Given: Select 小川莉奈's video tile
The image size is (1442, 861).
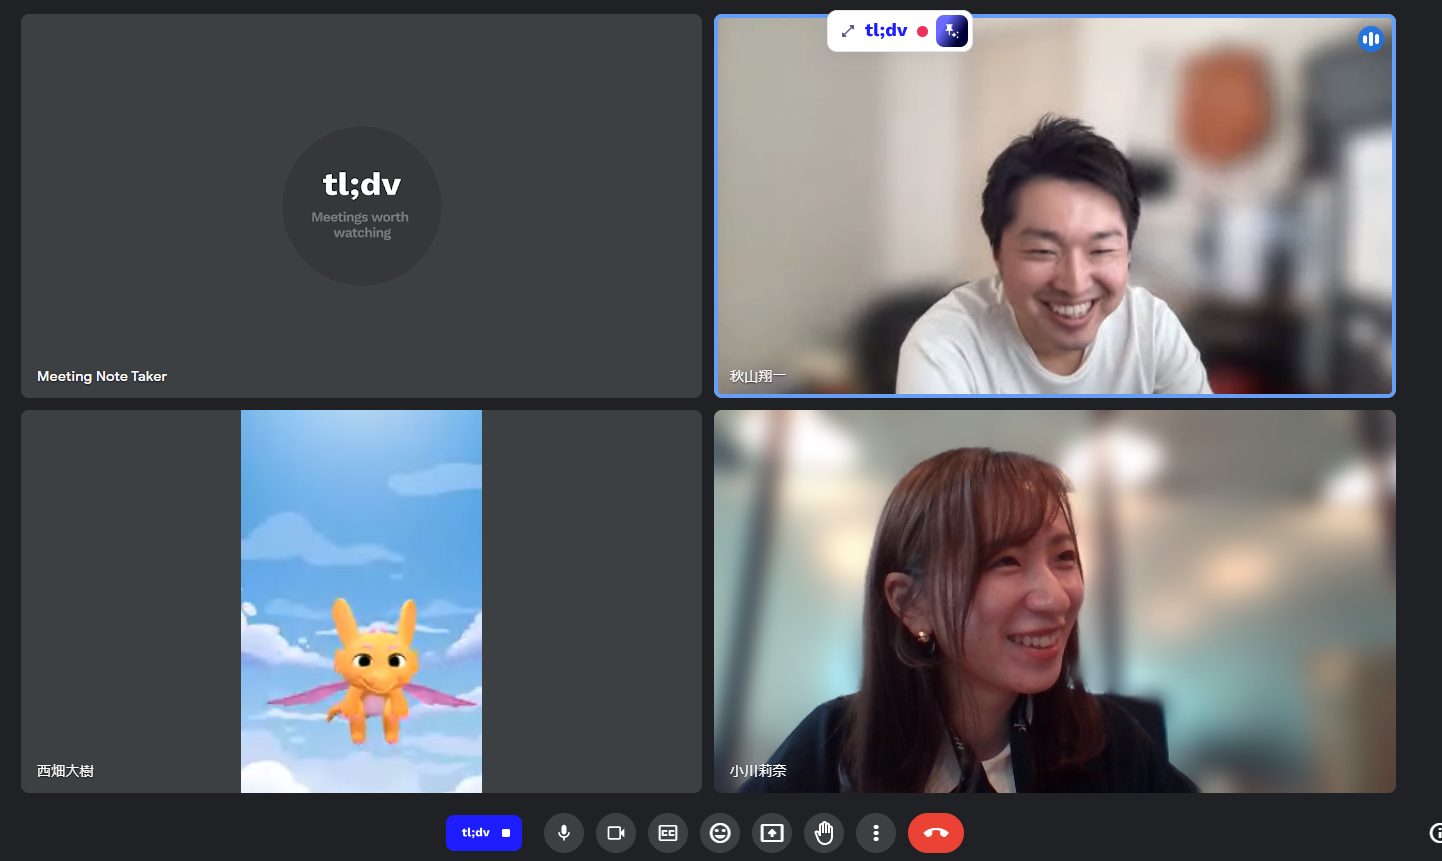Looking at the screenshot, I should [x=1055, y=601].
